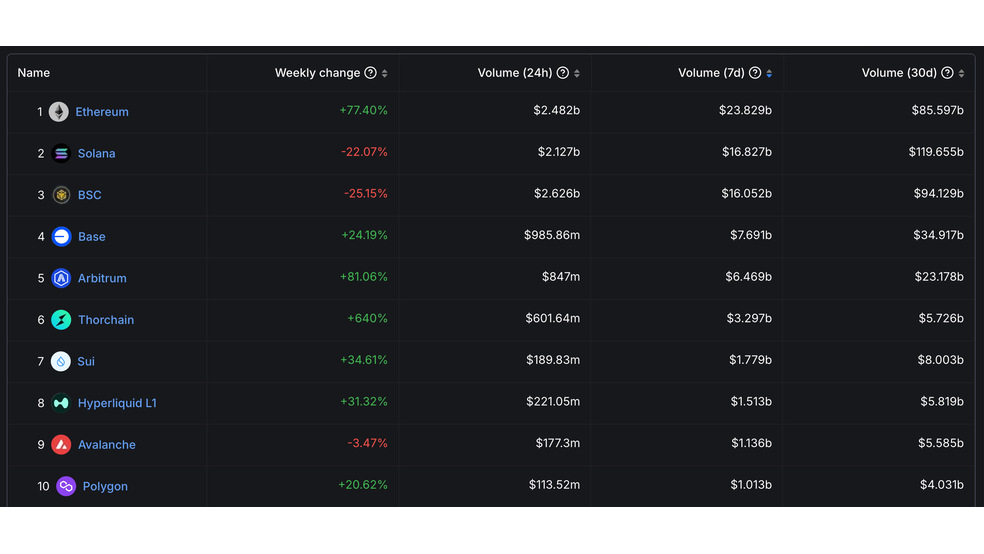Open the BSC chain link
Image resolution: width=984 pixels, height=554 pixels.
point(90,195)
